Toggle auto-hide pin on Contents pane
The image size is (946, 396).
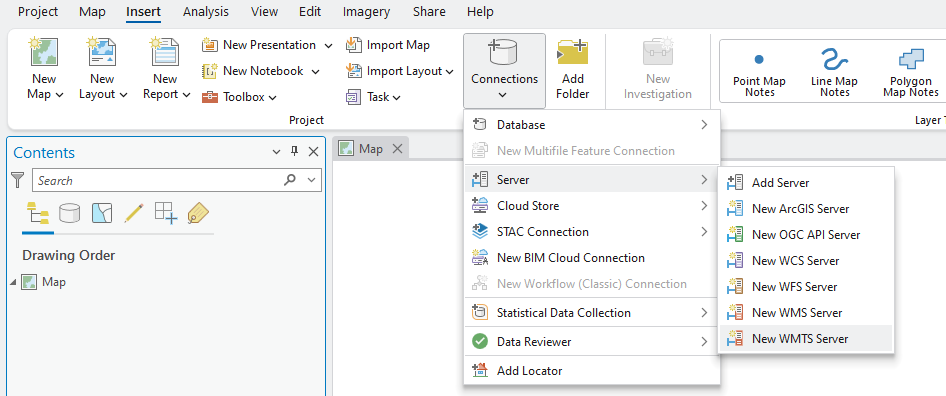(x=294, y=152)
